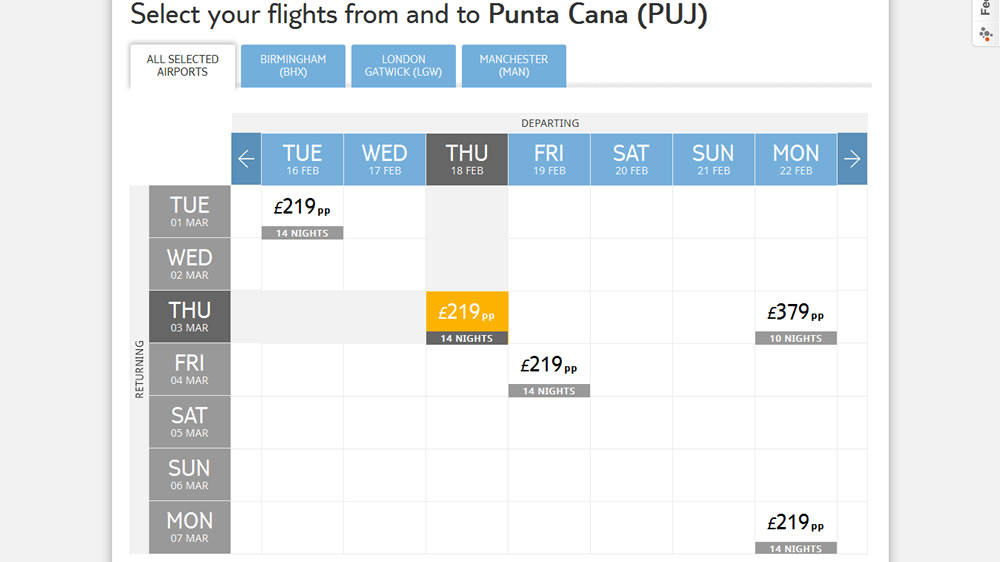Click the WED 17 FEB departing header
The width and height of the screenshot is (1000, 562).
384,159
